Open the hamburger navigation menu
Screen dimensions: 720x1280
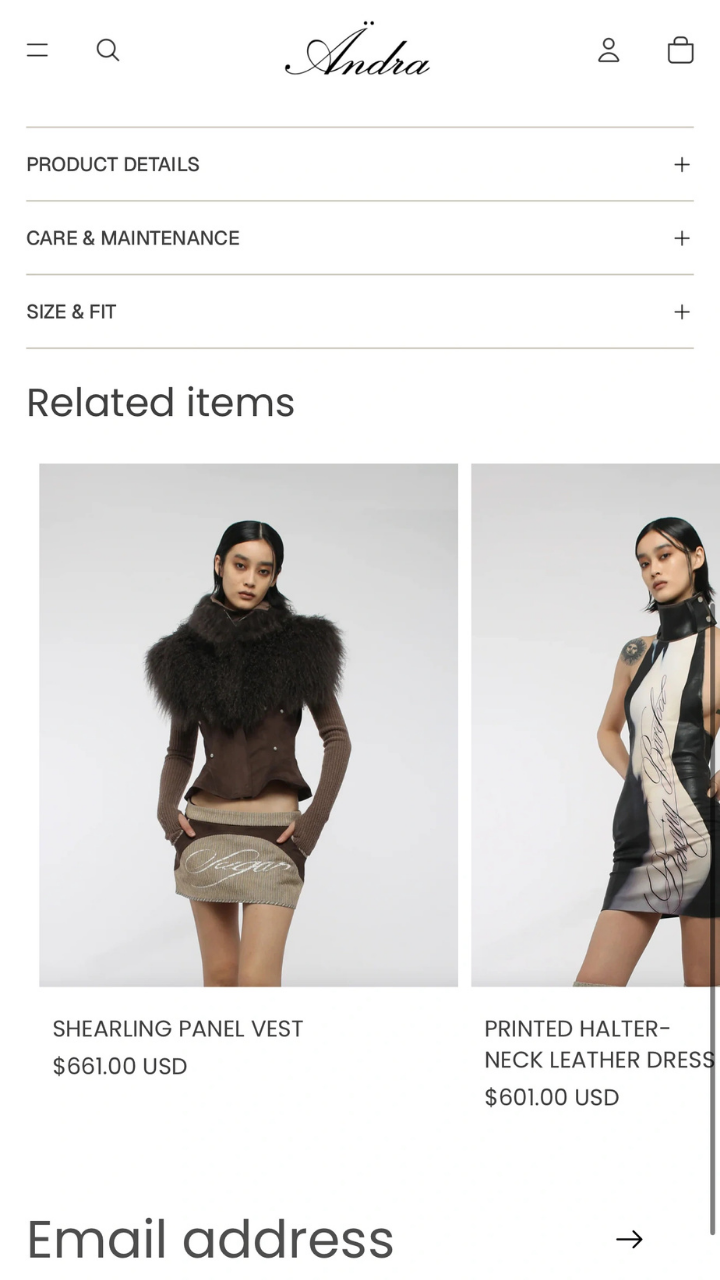(x=37, y=50)
